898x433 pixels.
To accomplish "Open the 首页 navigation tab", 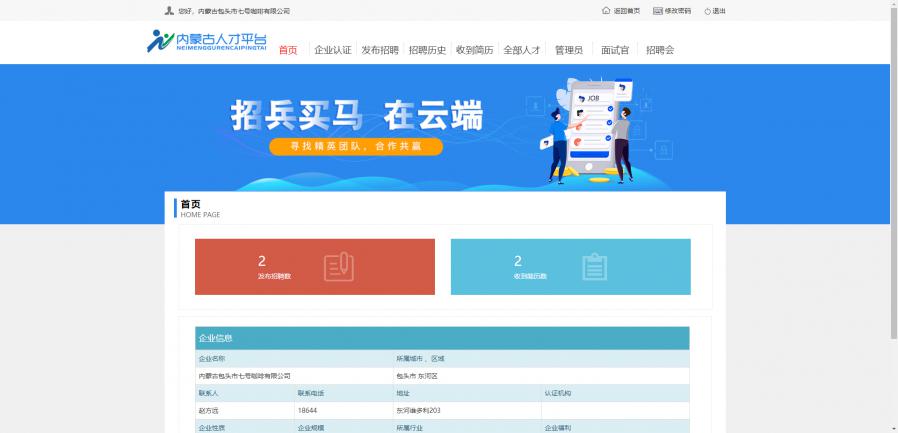I will pos(288,50).
